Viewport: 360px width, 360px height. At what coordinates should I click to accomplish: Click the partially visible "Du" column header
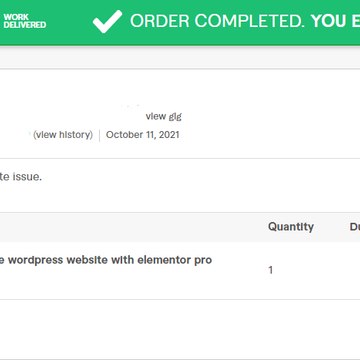pos(355,227)
